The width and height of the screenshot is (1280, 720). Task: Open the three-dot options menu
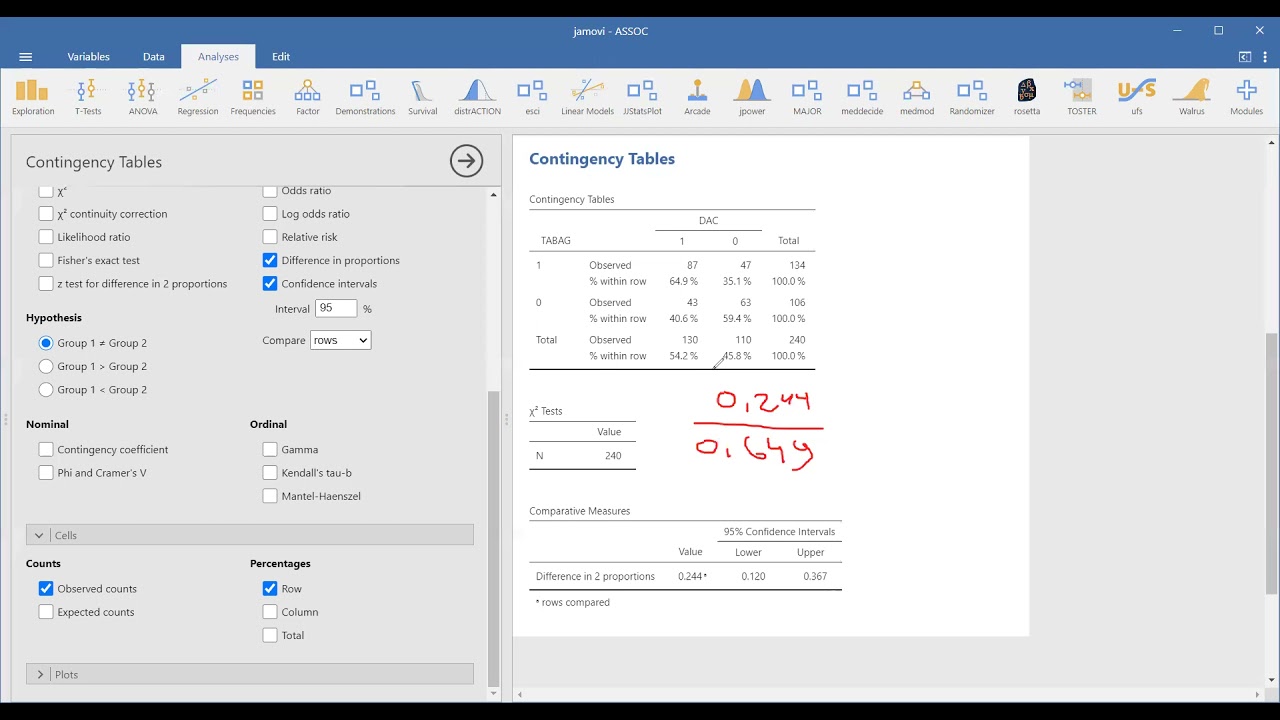(x=1266, y=57)
